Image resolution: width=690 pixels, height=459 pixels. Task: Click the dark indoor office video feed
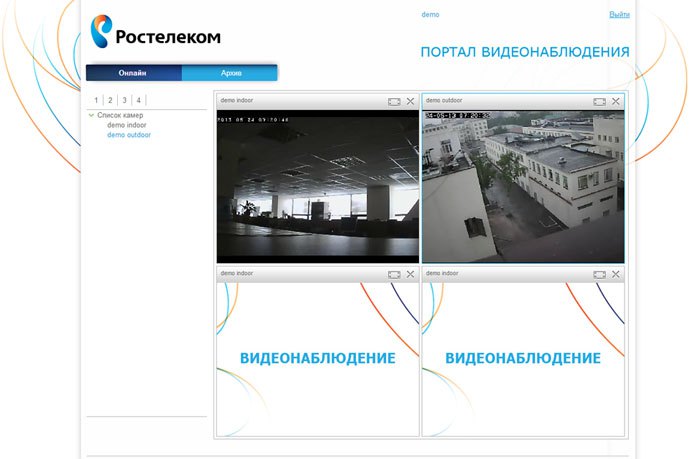318,187
